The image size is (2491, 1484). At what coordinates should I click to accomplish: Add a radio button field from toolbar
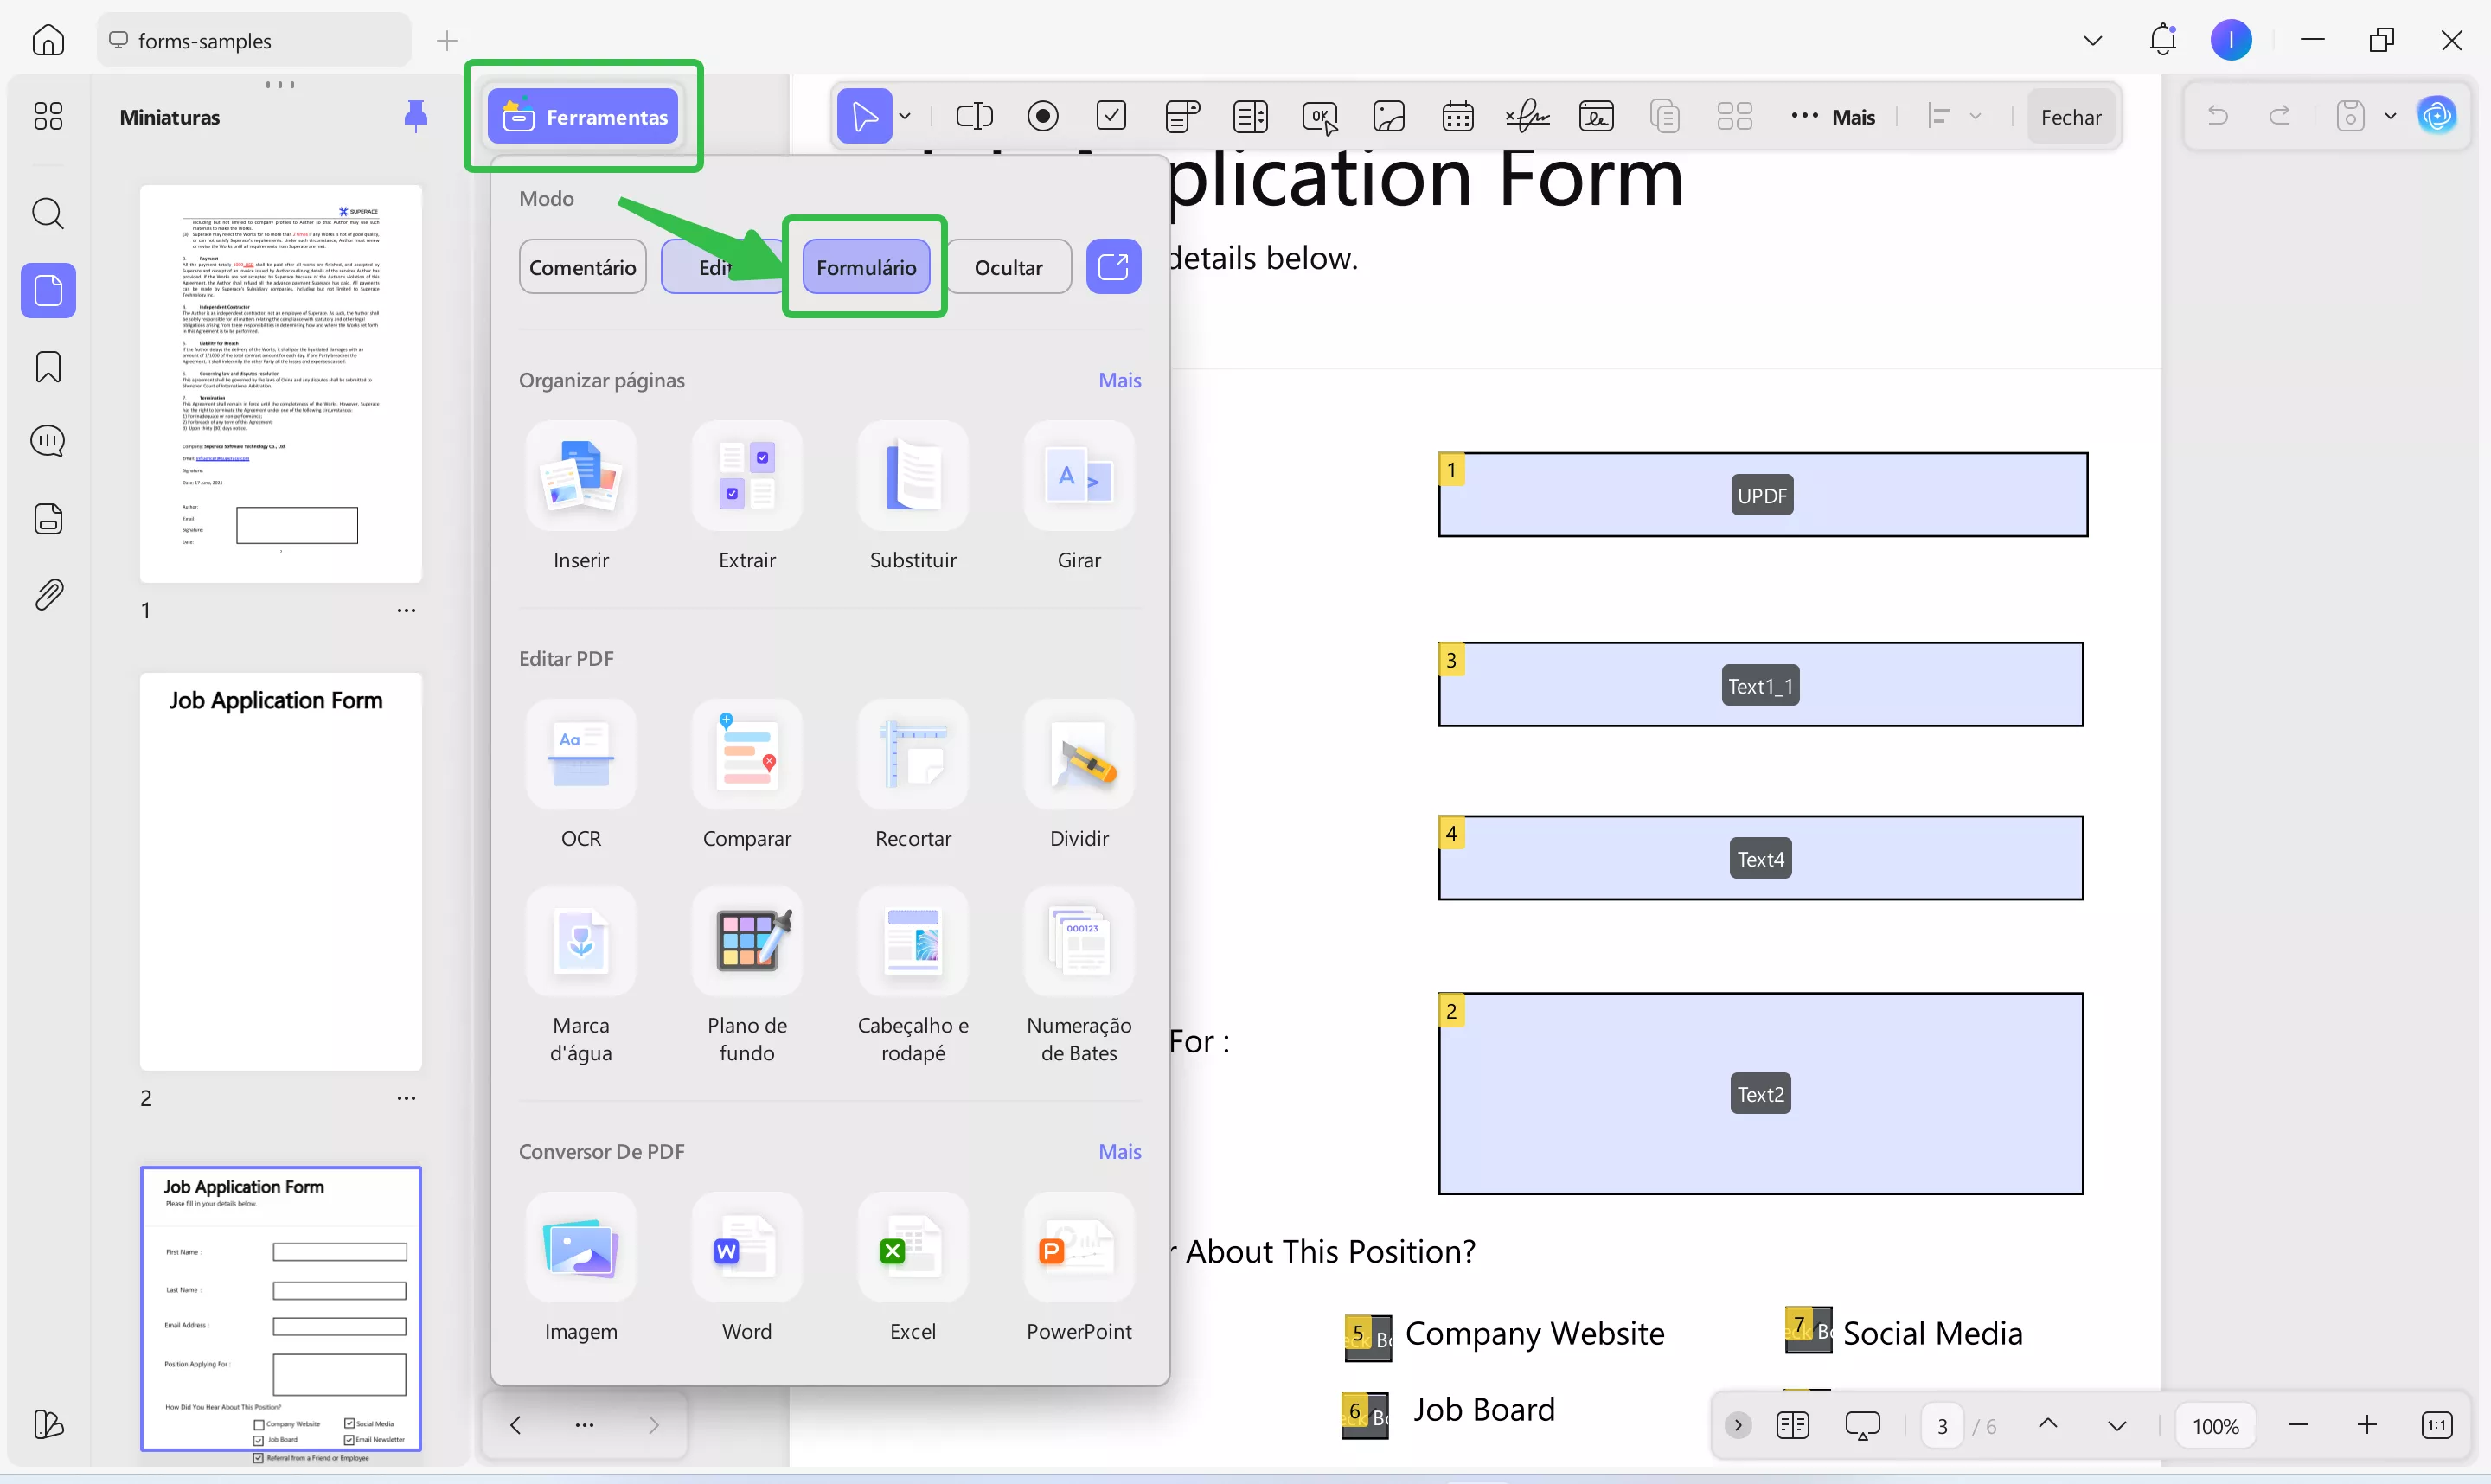click(1042, 117)
